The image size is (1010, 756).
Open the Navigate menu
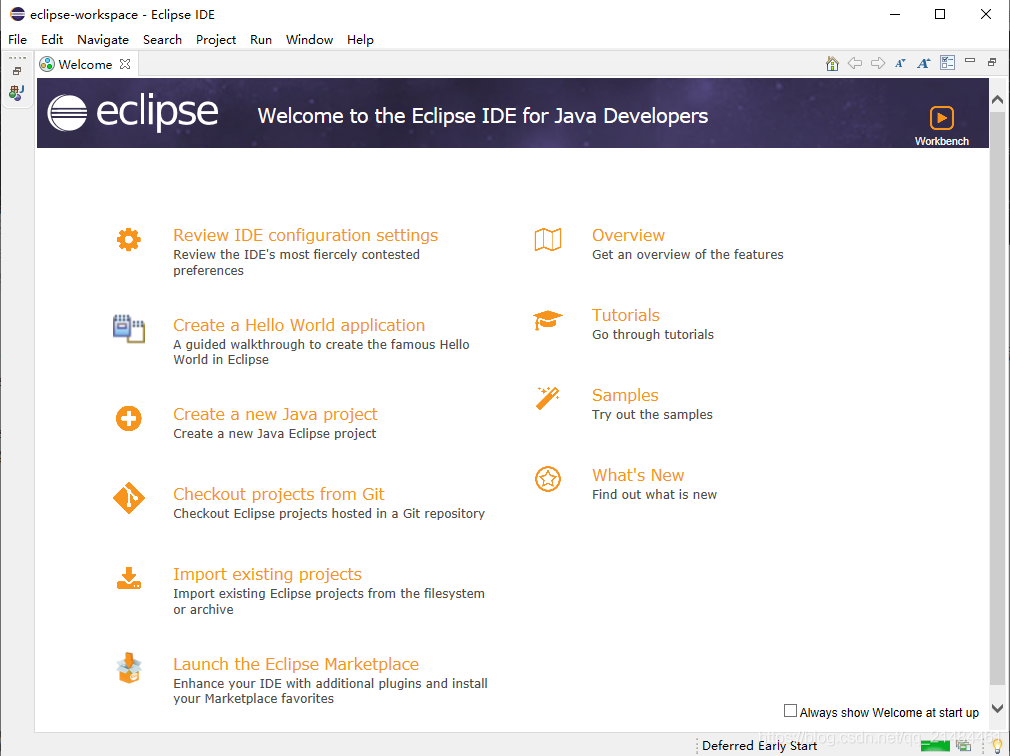(x=103, y=39)
